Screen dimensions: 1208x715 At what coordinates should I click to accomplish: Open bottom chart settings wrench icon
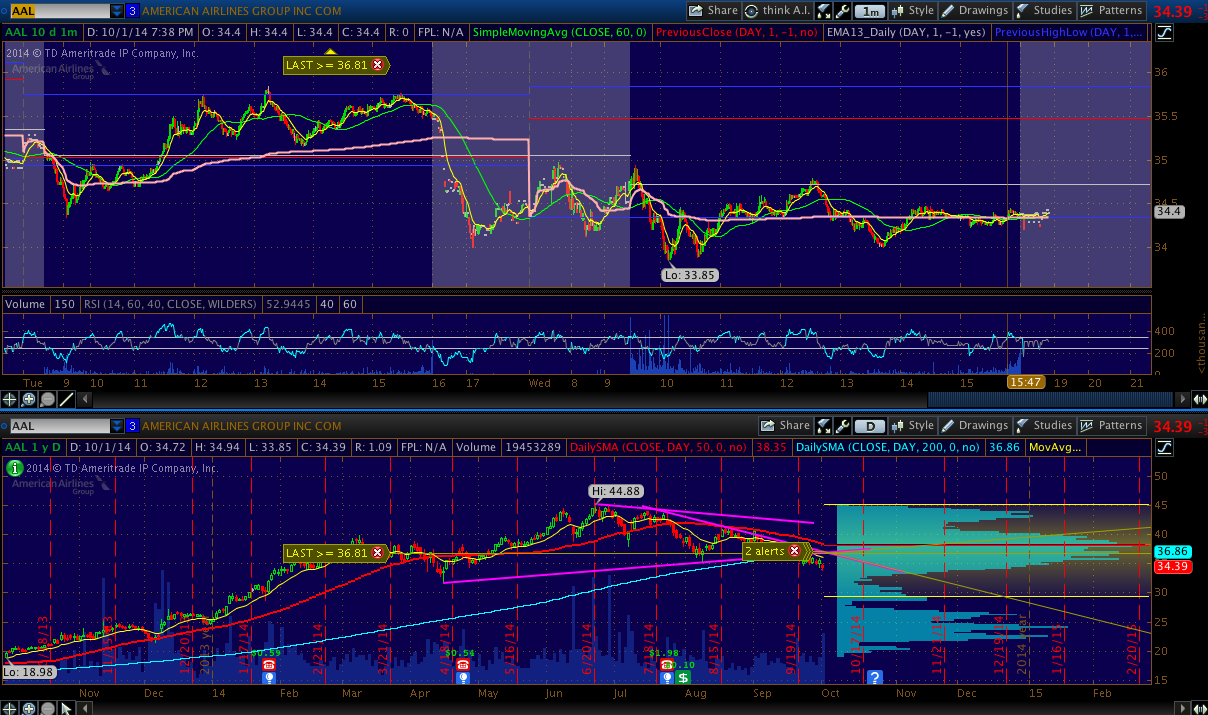(x=842, y=426)
